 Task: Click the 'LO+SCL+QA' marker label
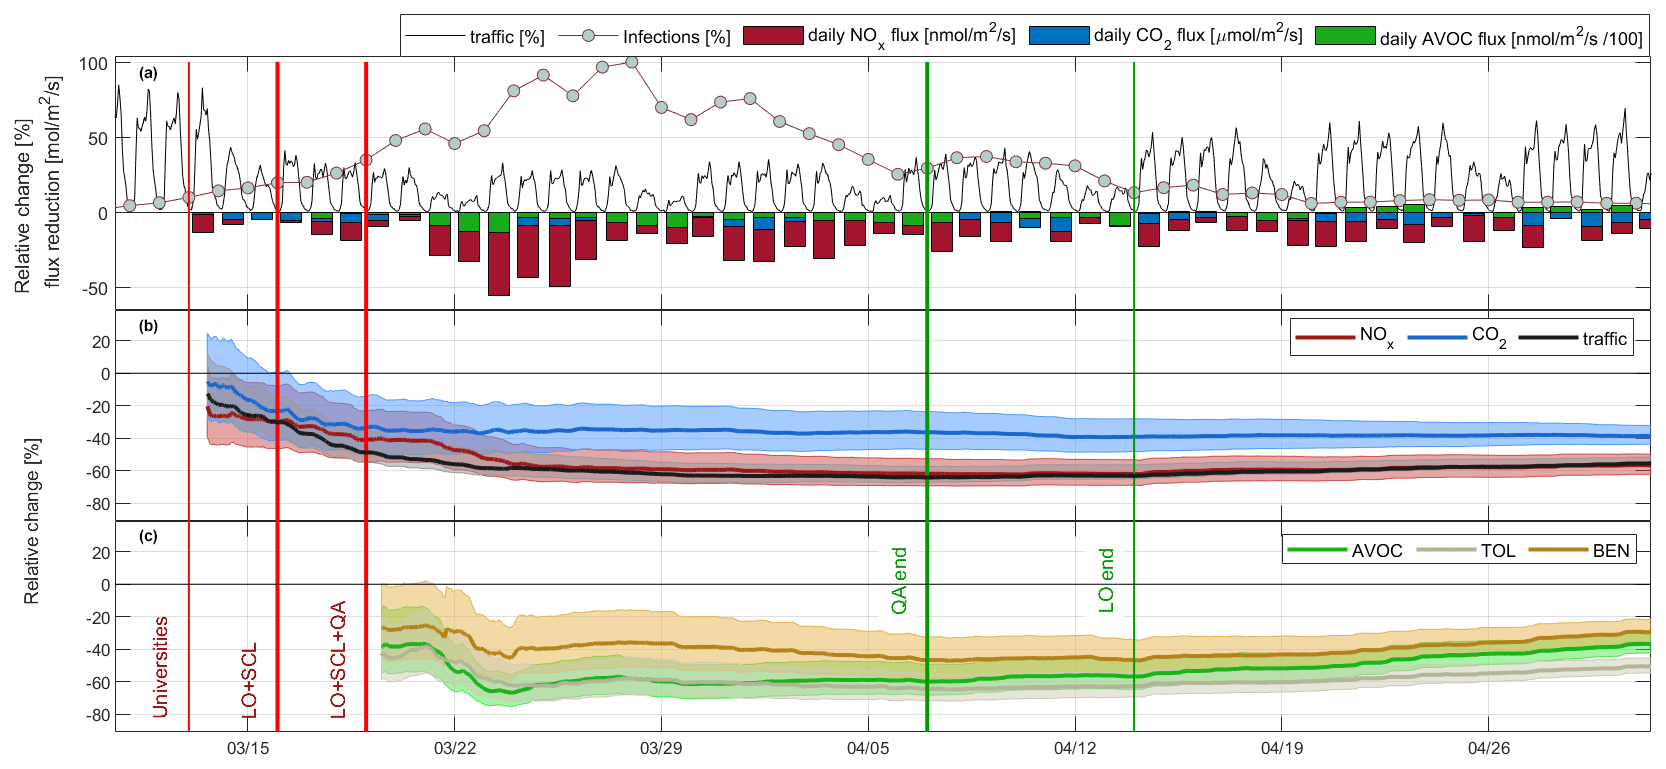coord(338,660)
